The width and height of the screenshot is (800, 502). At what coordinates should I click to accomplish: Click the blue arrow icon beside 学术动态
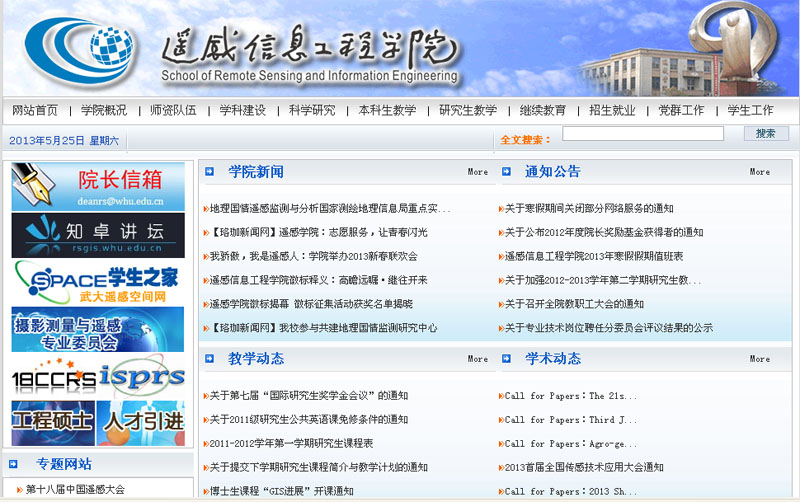click(x=506, y=359)
